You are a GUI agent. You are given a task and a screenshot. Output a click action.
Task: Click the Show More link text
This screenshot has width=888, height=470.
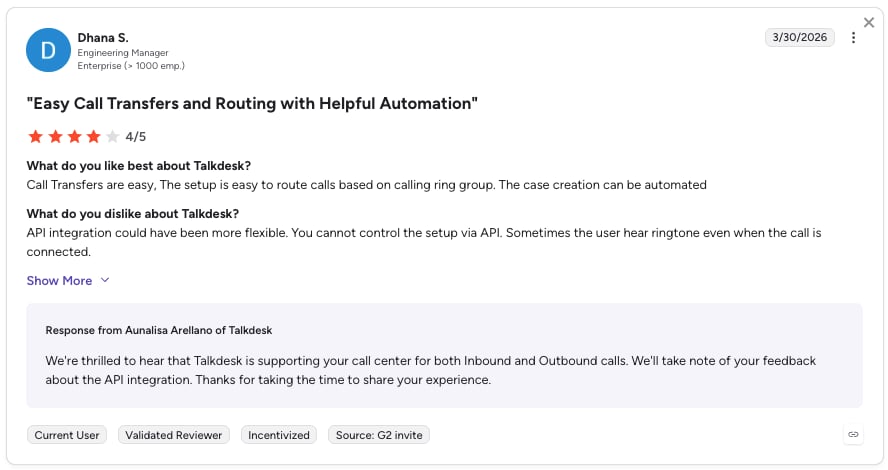(x=59, y=281)
